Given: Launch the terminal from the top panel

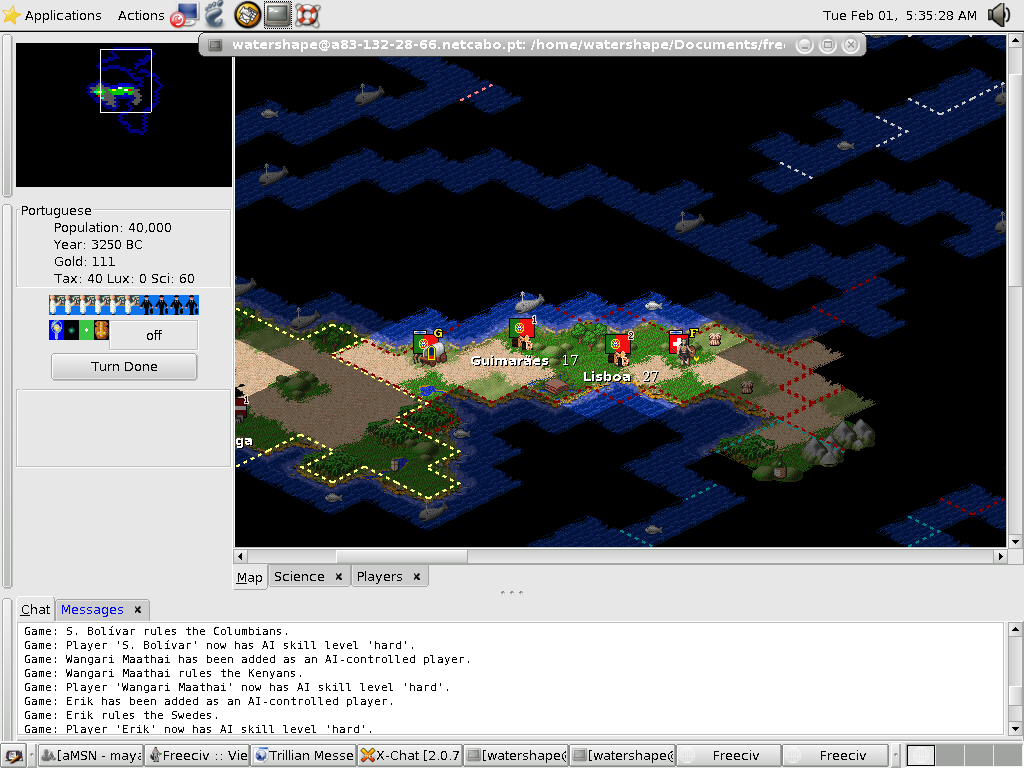Looking at the screenshot, I should point(278,14).
